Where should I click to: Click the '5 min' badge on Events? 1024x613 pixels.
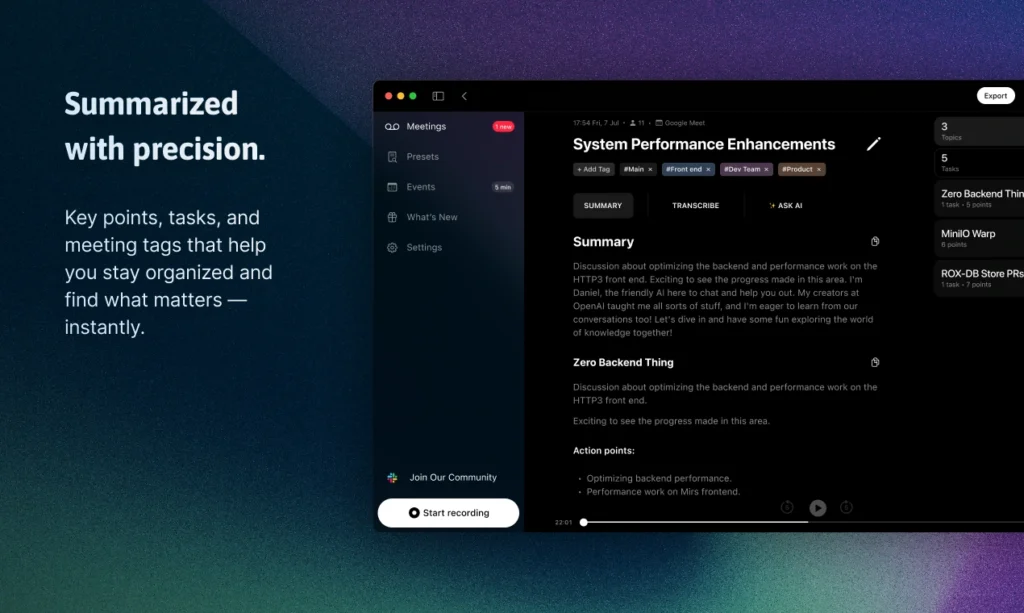point(502,187)
